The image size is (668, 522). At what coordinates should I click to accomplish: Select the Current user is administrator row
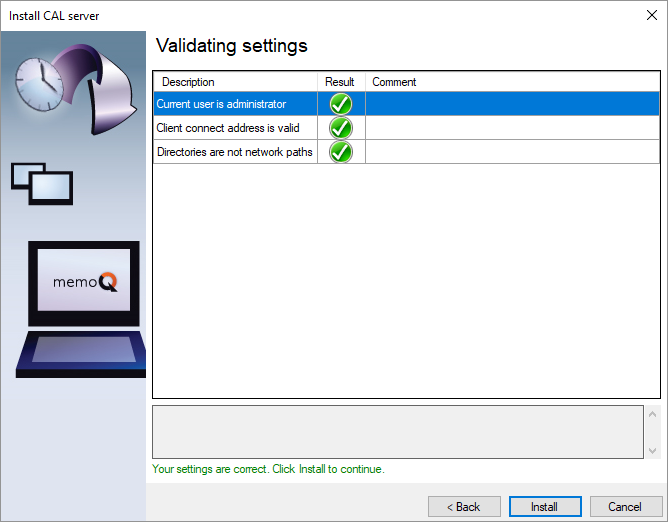coord(406,104)
